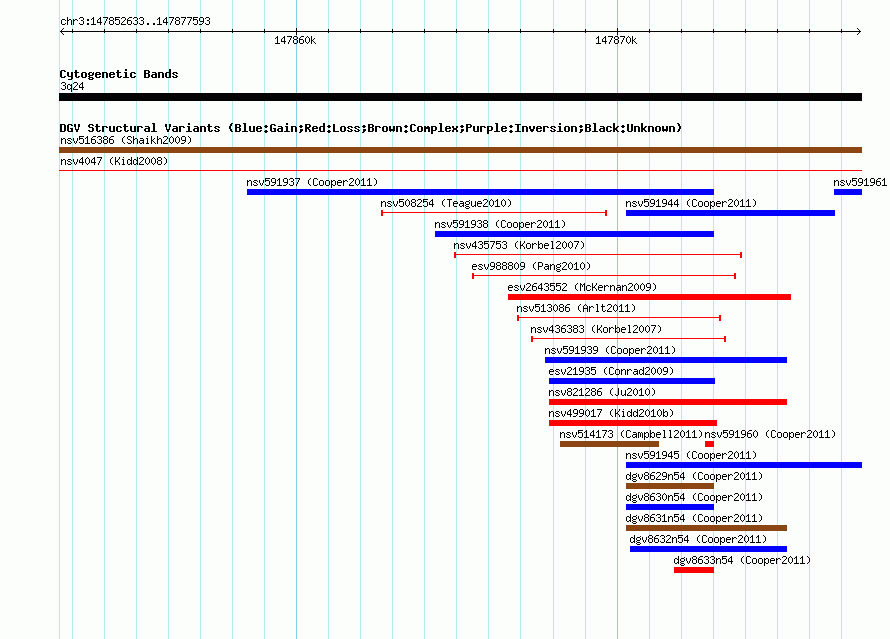Screen dimensions: 890x639
Task: Select the thin red esv988809 Pang2010 line
Action: [x=604, y=276]
